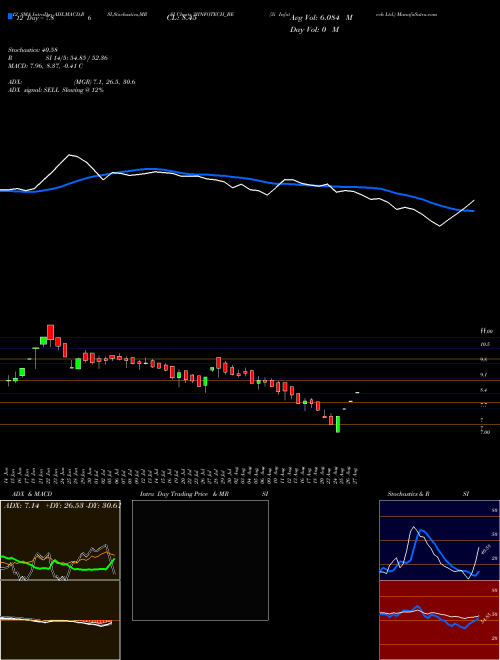Click the '(MGR) 7.1, 26.5, 30.6' ADX values
Viewport: 500px width, 660px height.
point(104,82)
